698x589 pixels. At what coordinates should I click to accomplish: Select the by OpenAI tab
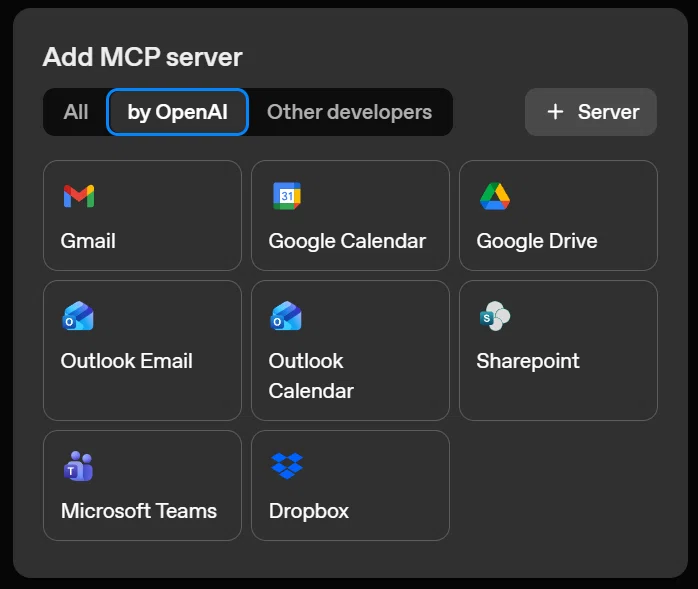[177, 112]
